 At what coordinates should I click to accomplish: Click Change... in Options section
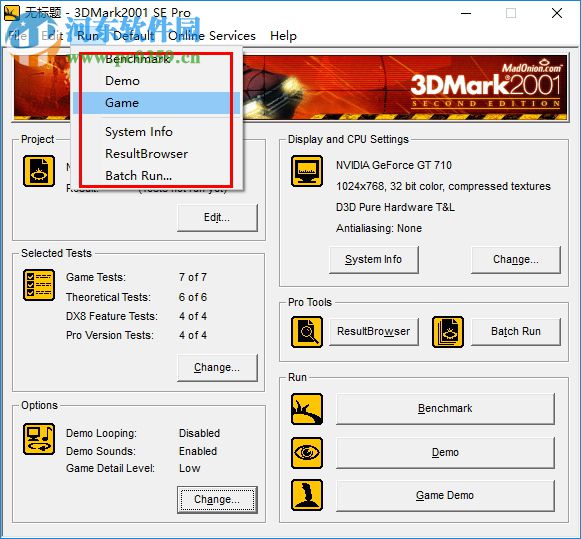217,499
